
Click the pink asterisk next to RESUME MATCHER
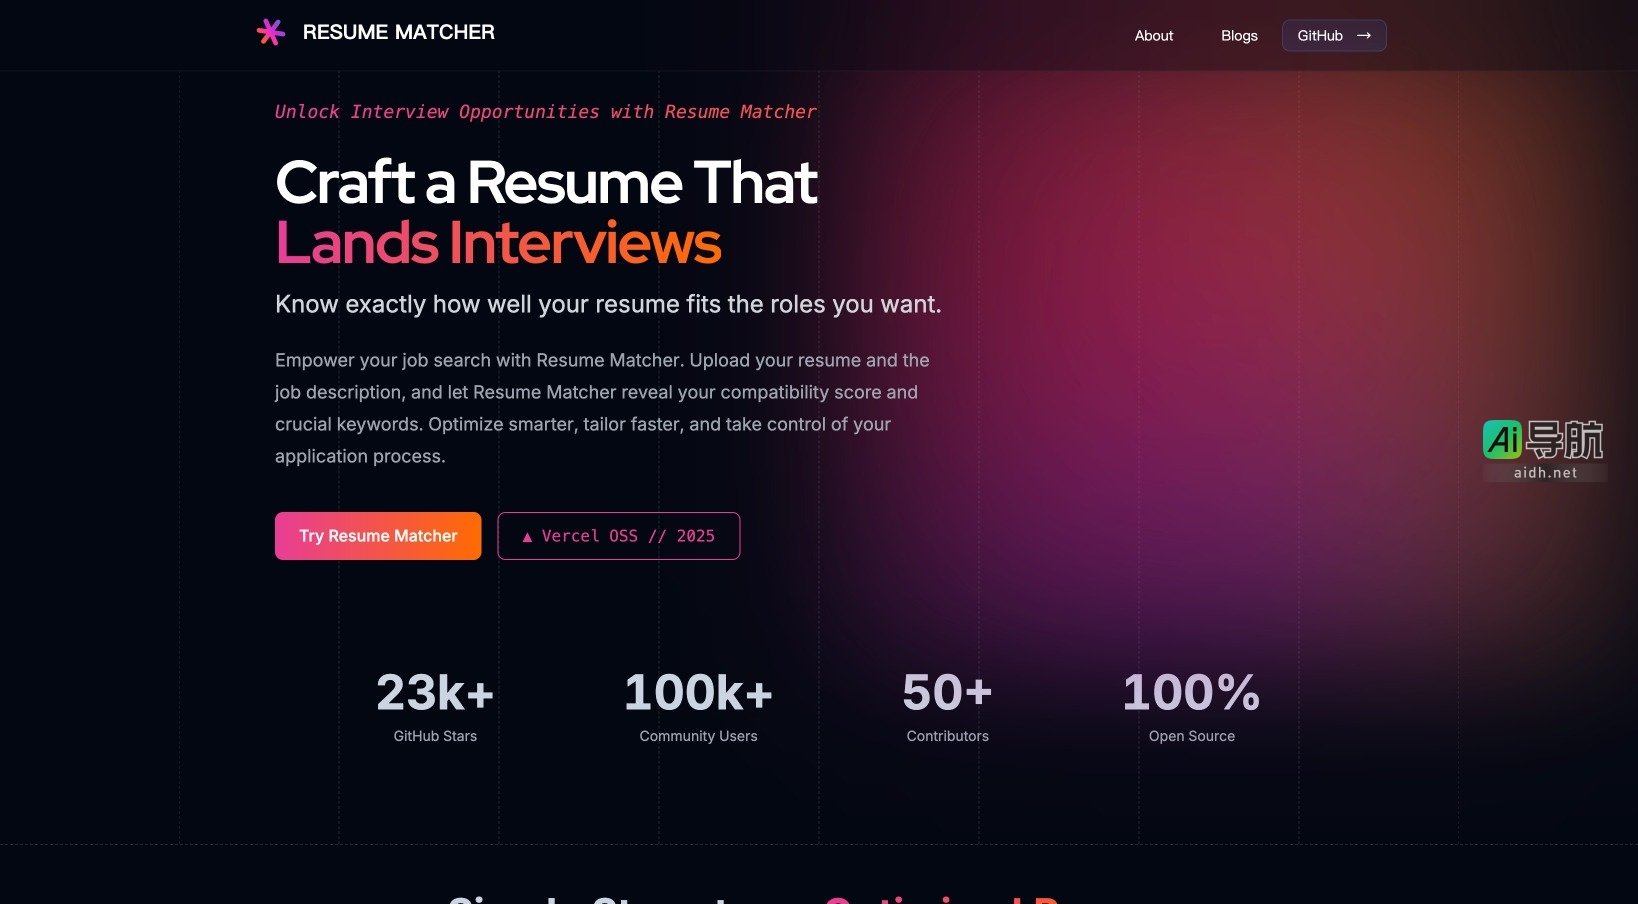(270, 33)
